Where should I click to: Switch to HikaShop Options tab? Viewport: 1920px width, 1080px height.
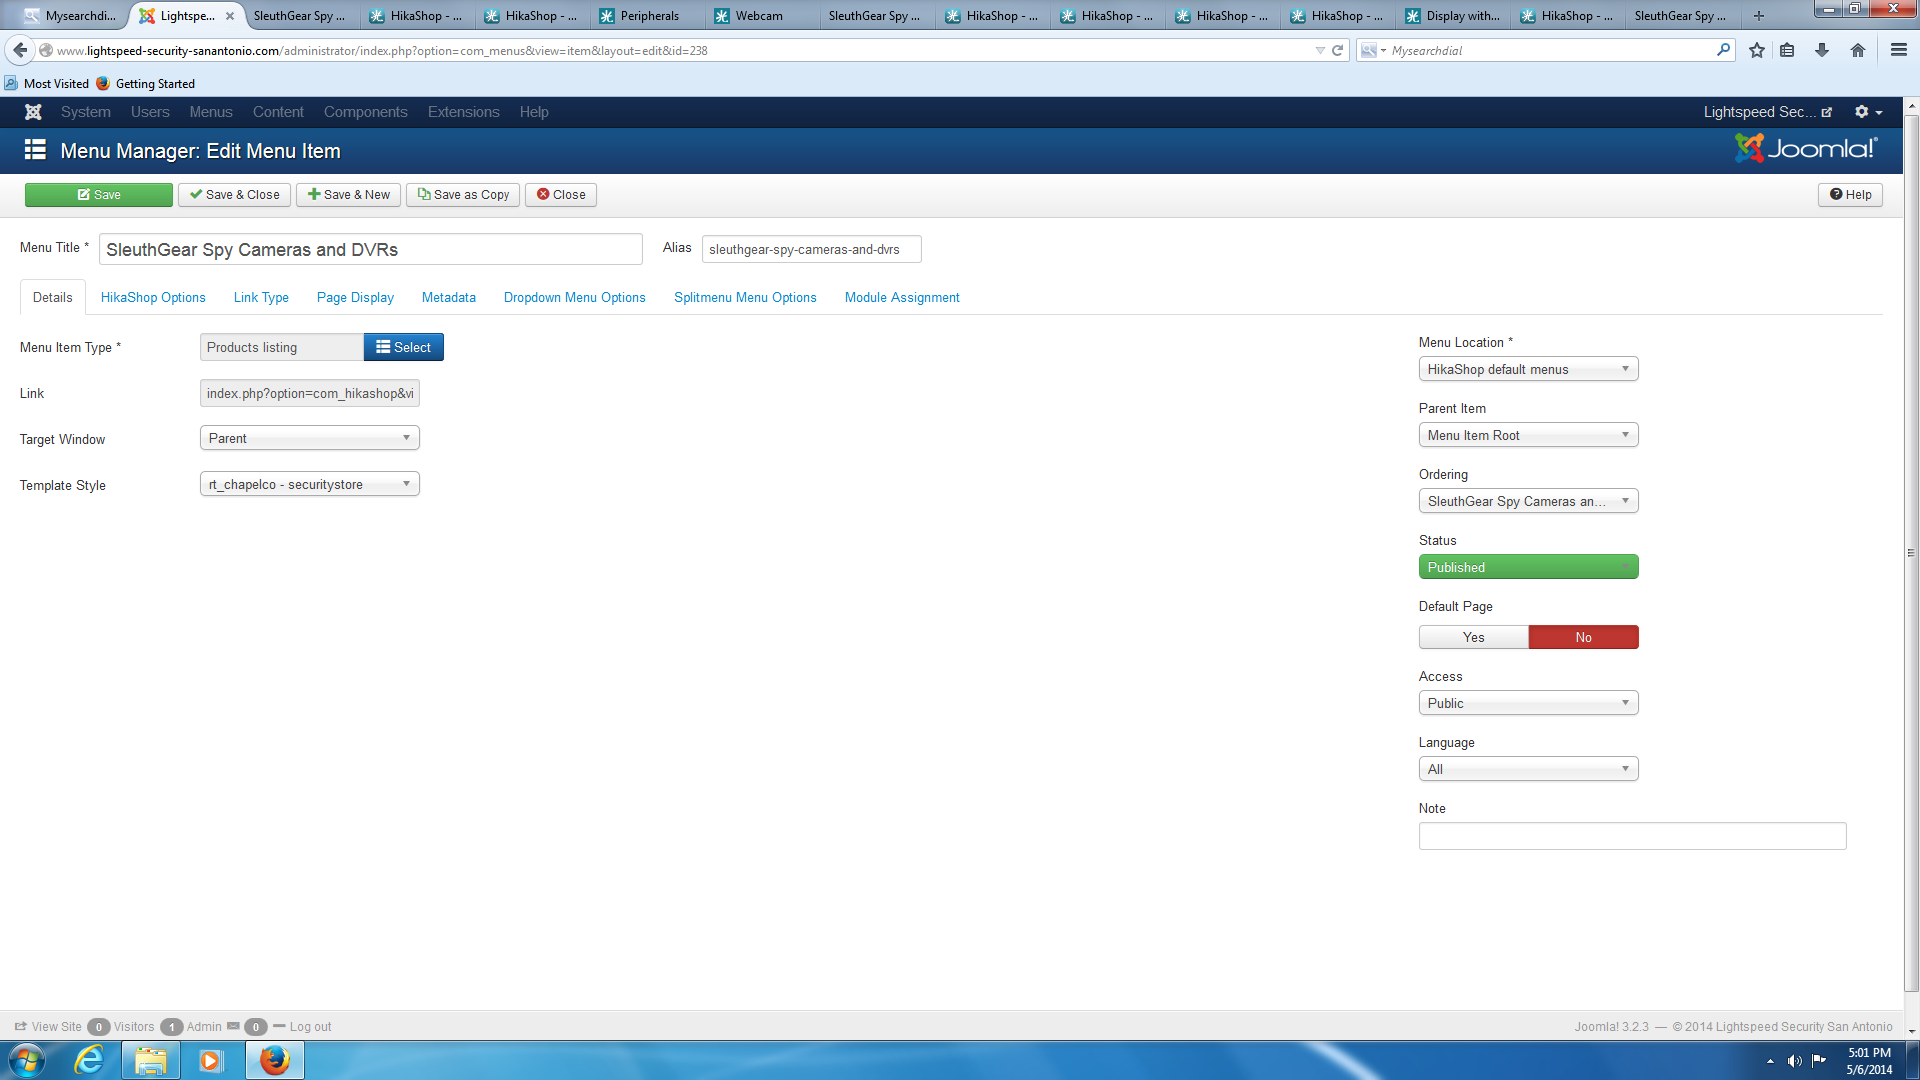[x=153, y=297]
